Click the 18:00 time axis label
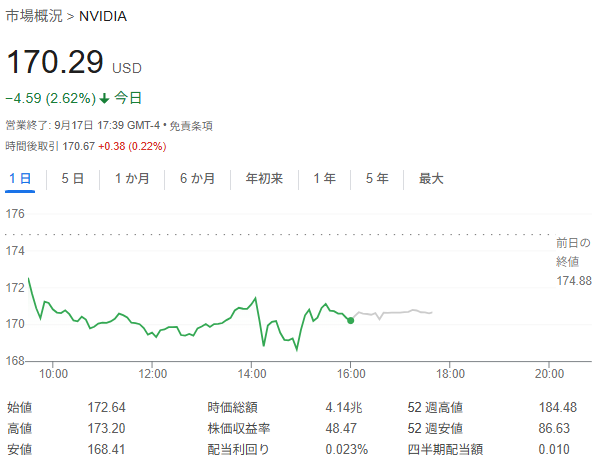 click(450, 374)
